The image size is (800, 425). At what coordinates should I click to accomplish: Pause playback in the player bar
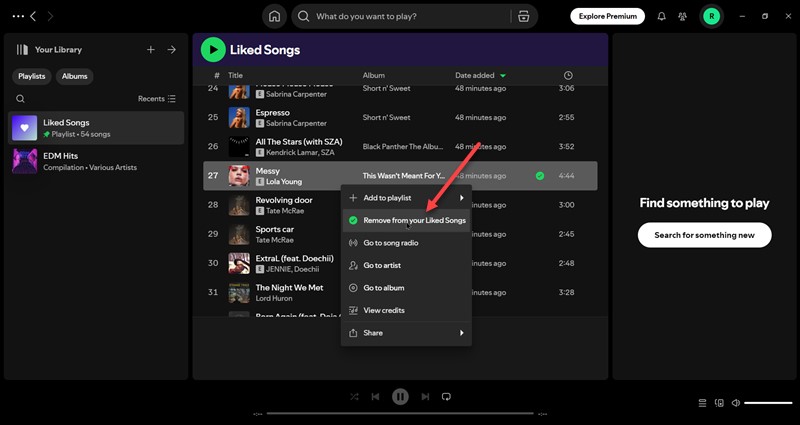click(x=400, y=396)
